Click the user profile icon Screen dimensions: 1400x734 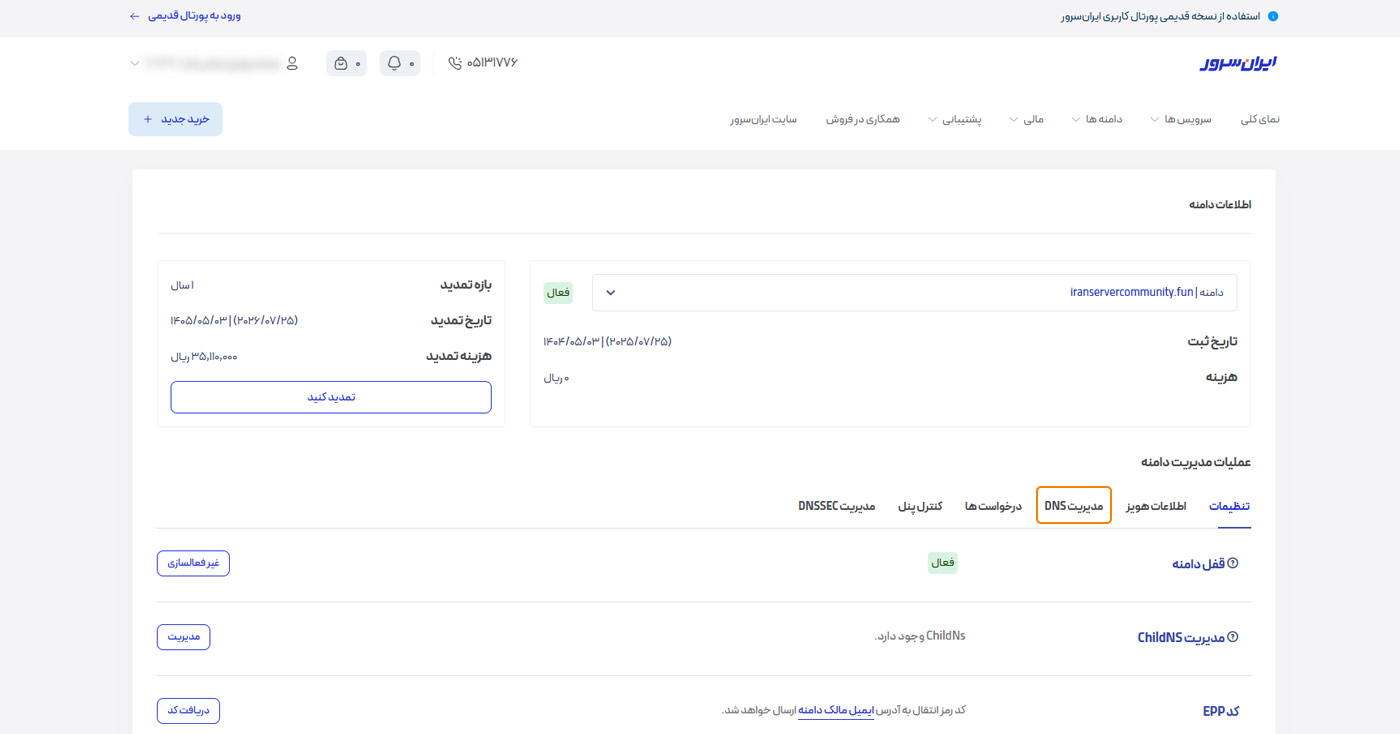point(292,63)
